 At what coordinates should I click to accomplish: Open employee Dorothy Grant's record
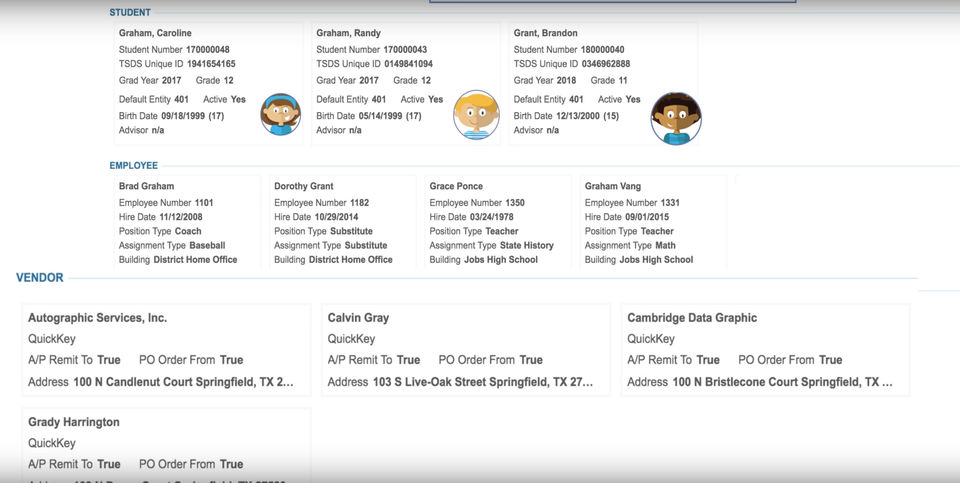click(x=343, y=222)
